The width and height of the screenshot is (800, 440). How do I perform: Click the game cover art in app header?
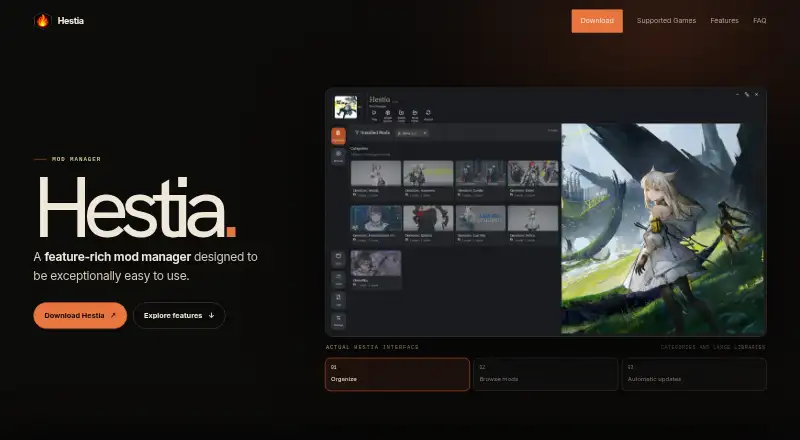pos(346,107)
